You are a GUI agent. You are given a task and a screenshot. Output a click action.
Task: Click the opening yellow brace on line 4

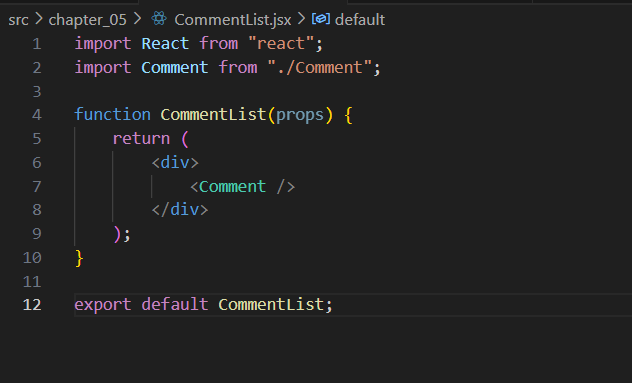349,115
